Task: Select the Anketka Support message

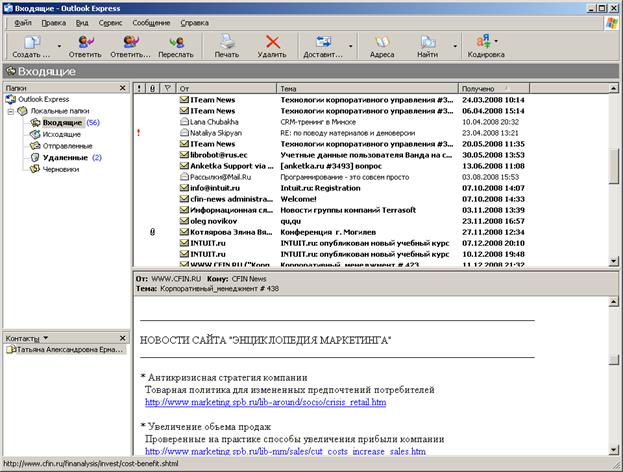Action: point(331,166)
